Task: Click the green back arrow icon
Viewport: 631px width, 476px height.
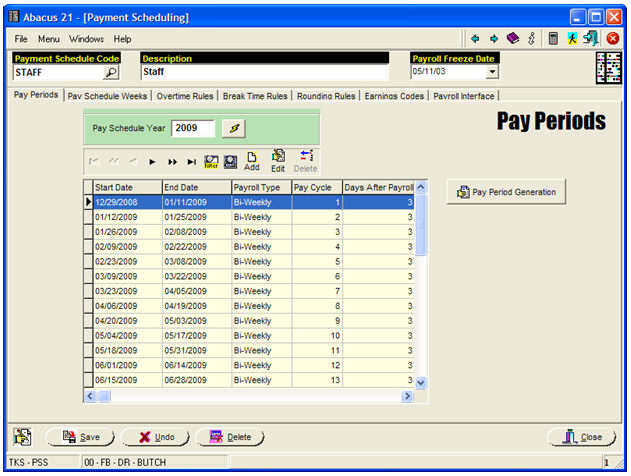Action: 475,38
